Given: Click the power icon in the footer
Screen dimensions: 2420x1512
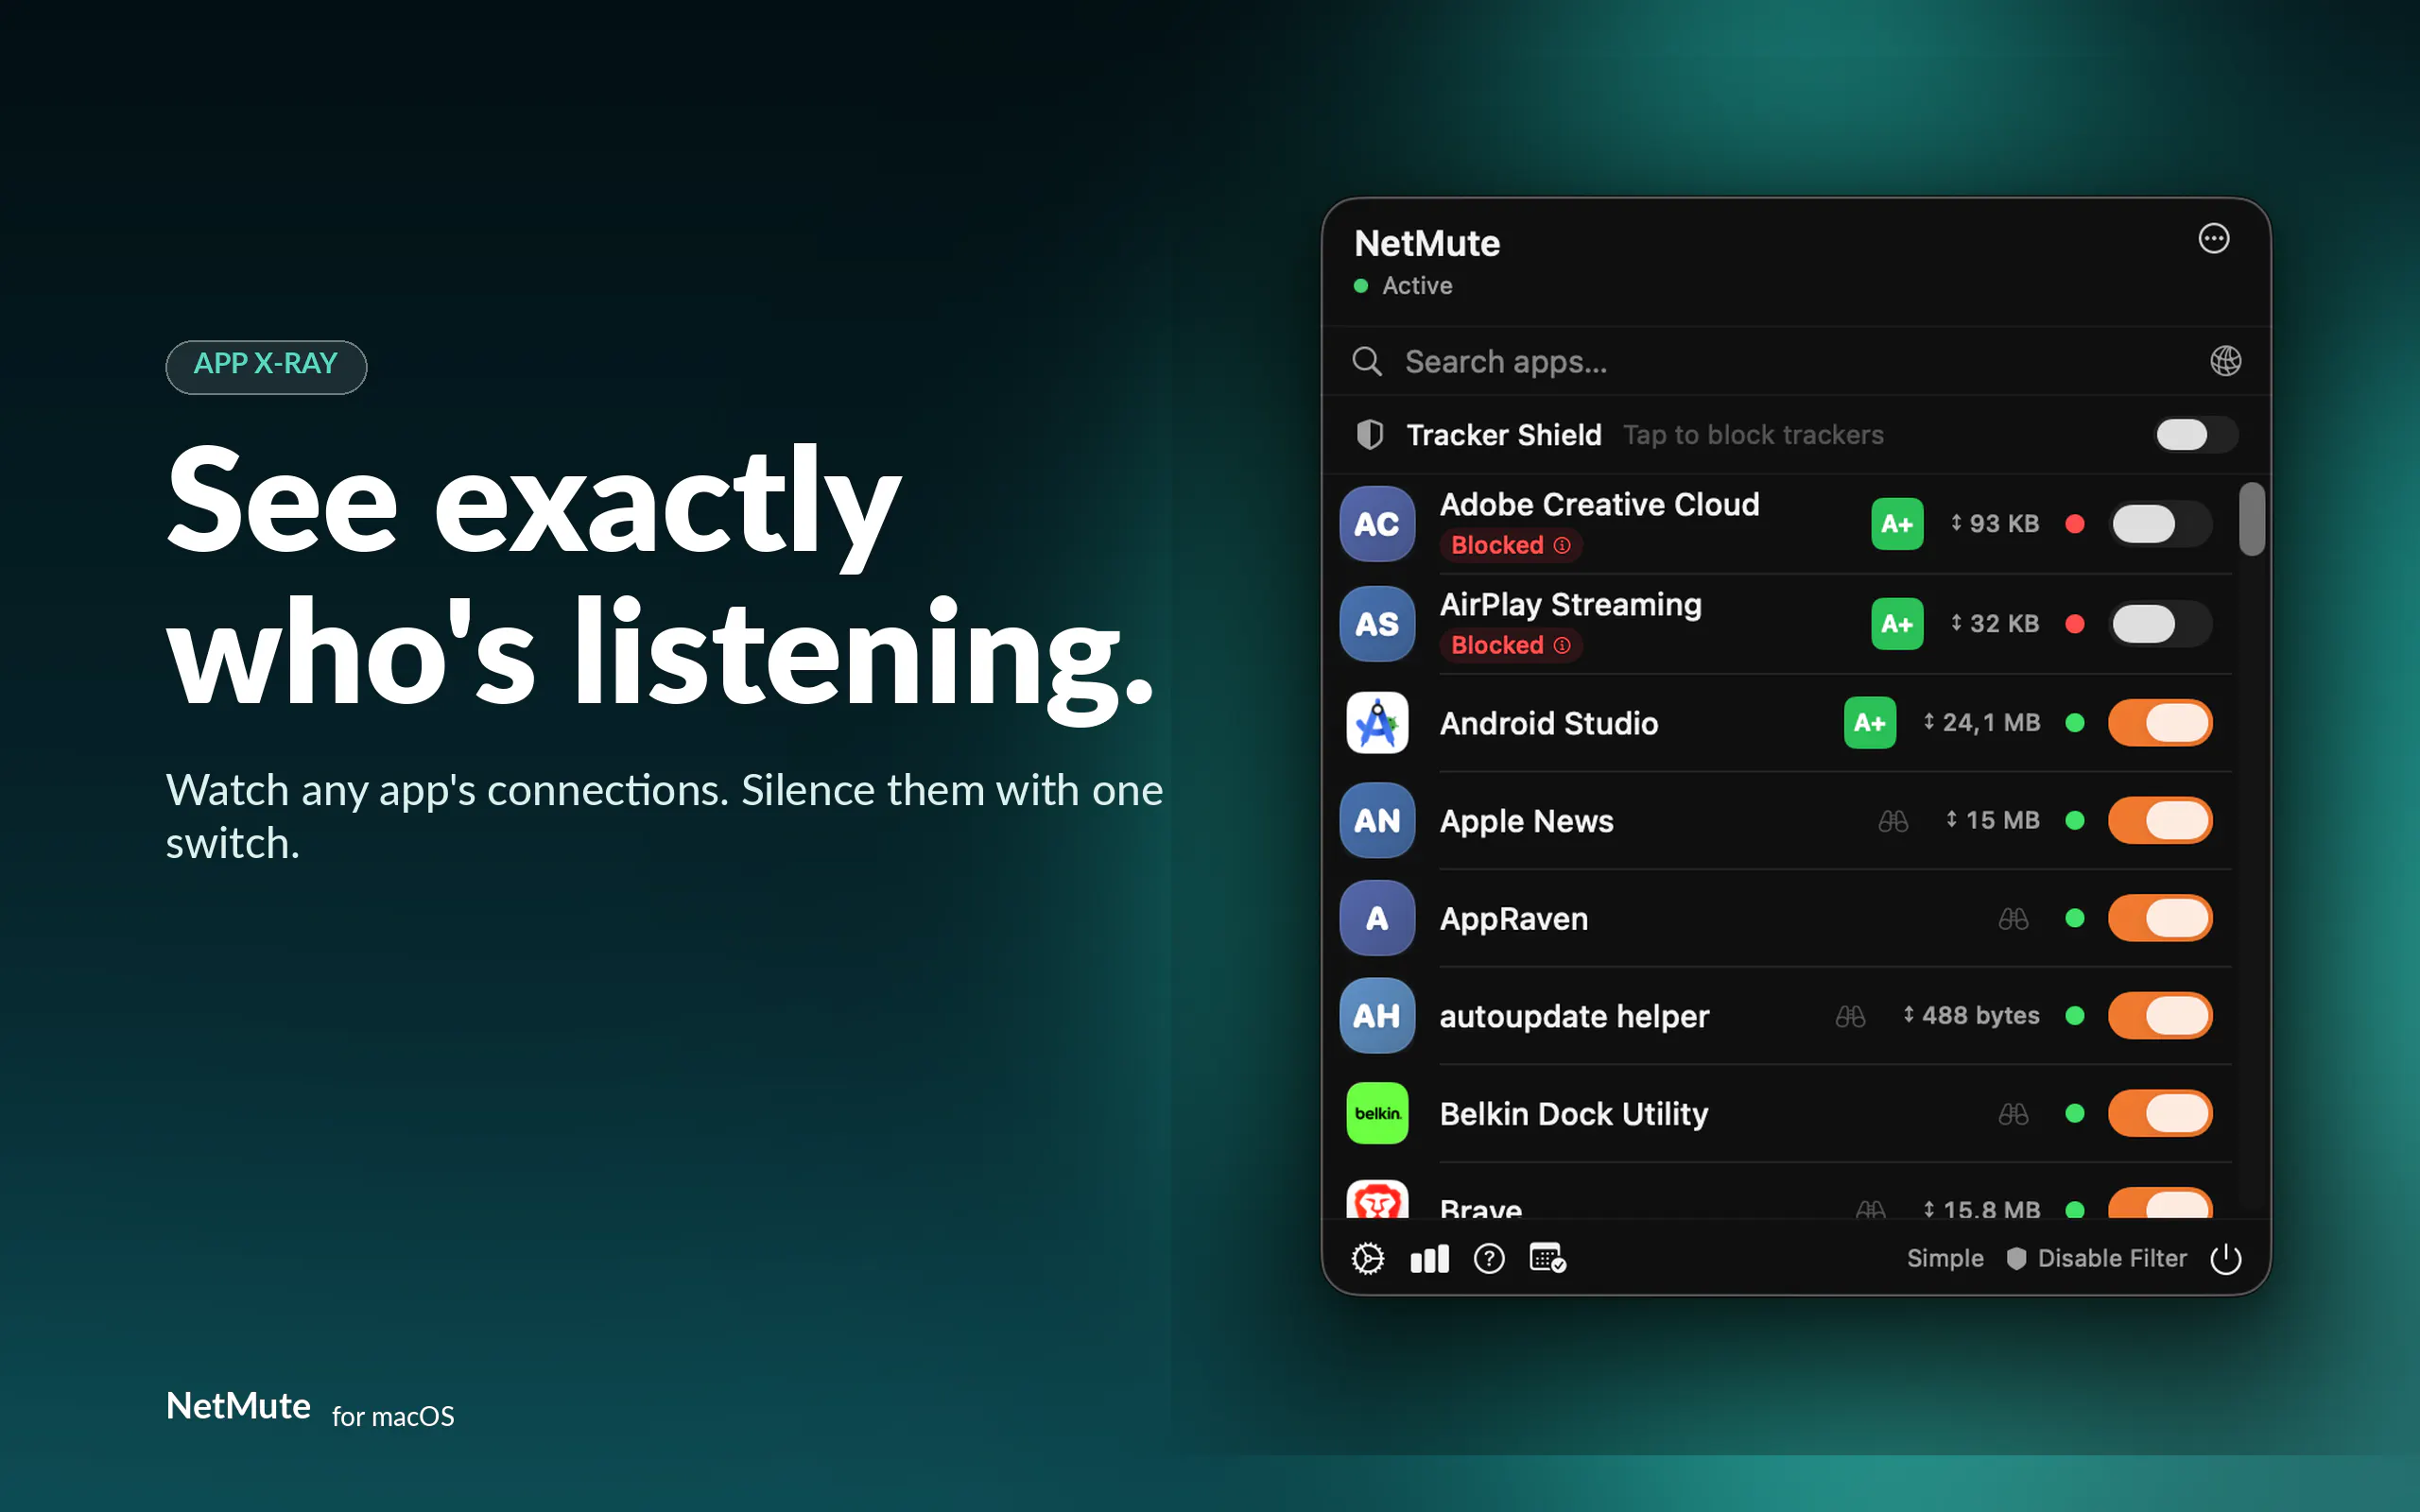Looking at the screenshot, I should 2225,1258.
